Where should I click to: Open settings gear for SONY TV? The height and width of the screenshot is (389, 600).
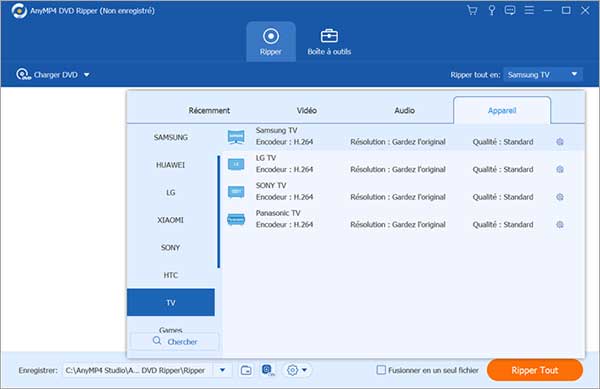[x=560, y=197]
